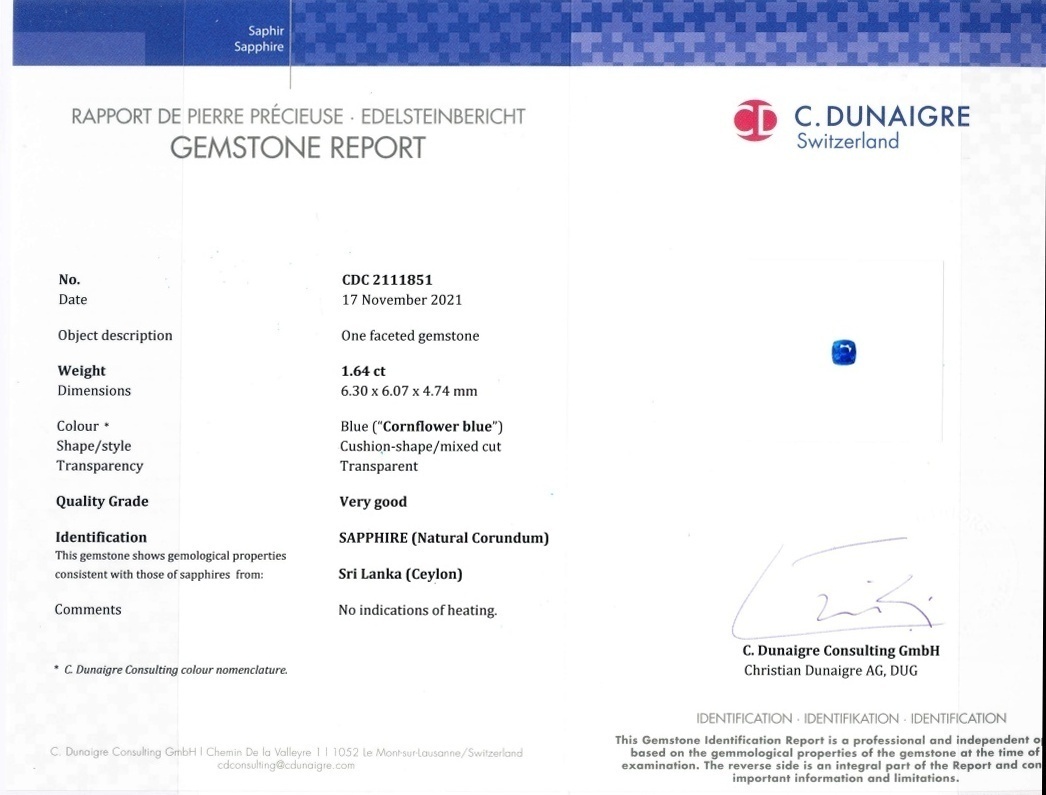Click the cdconsulting@cdunaigre.com email address

pos(286,766)
